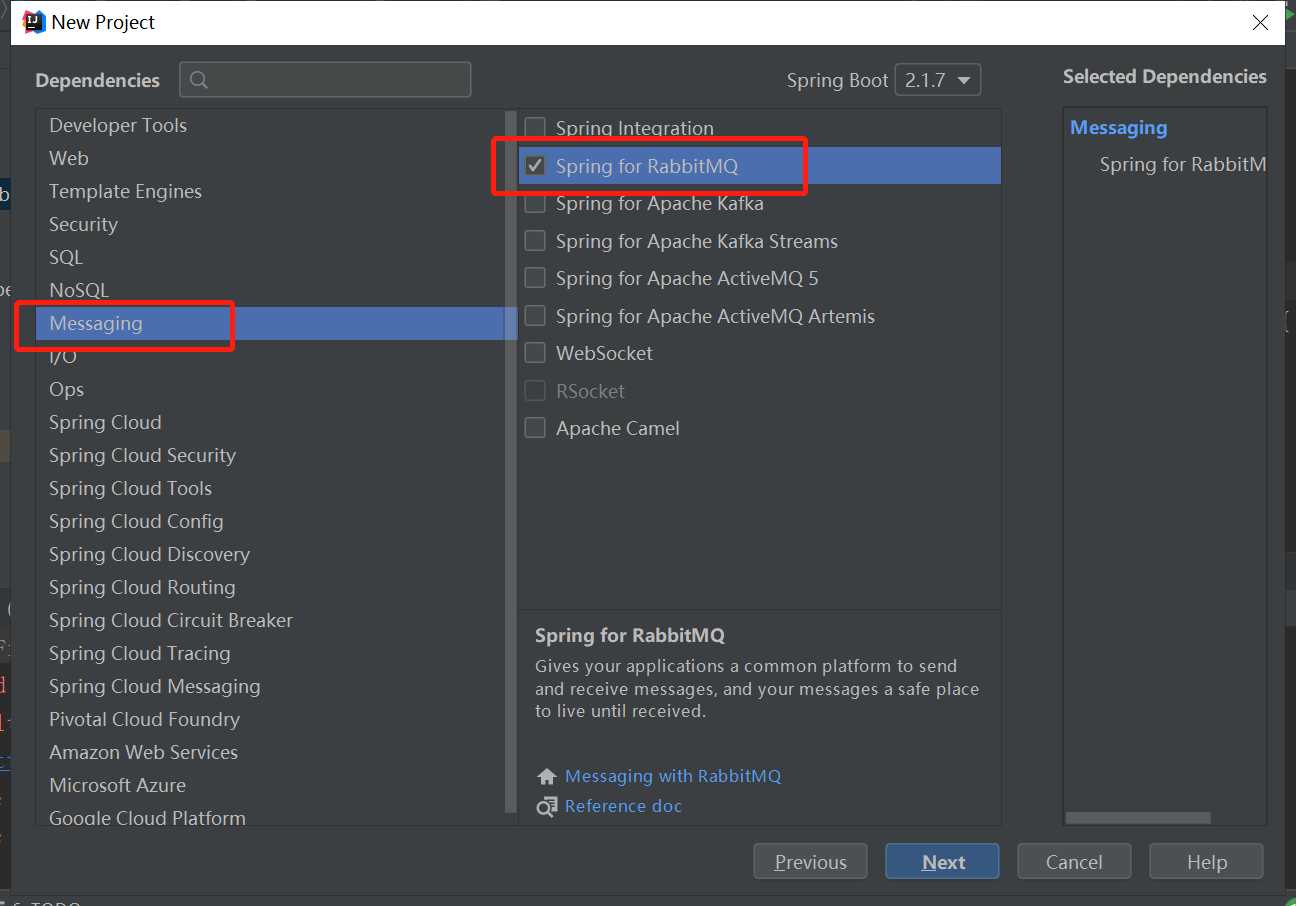Click the reference doc icon
This screenshot has height=906, width=1296.
coord(546,806)
